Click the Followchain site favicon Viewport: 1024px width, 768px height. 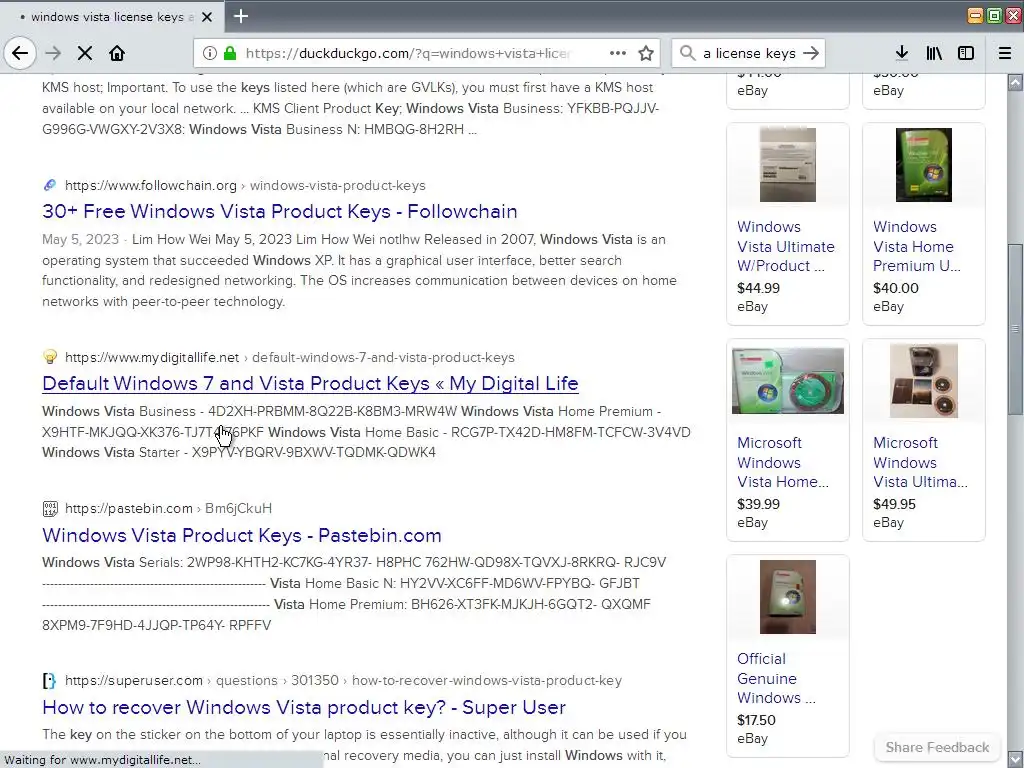pyautogui.click(x=50, y=185)
